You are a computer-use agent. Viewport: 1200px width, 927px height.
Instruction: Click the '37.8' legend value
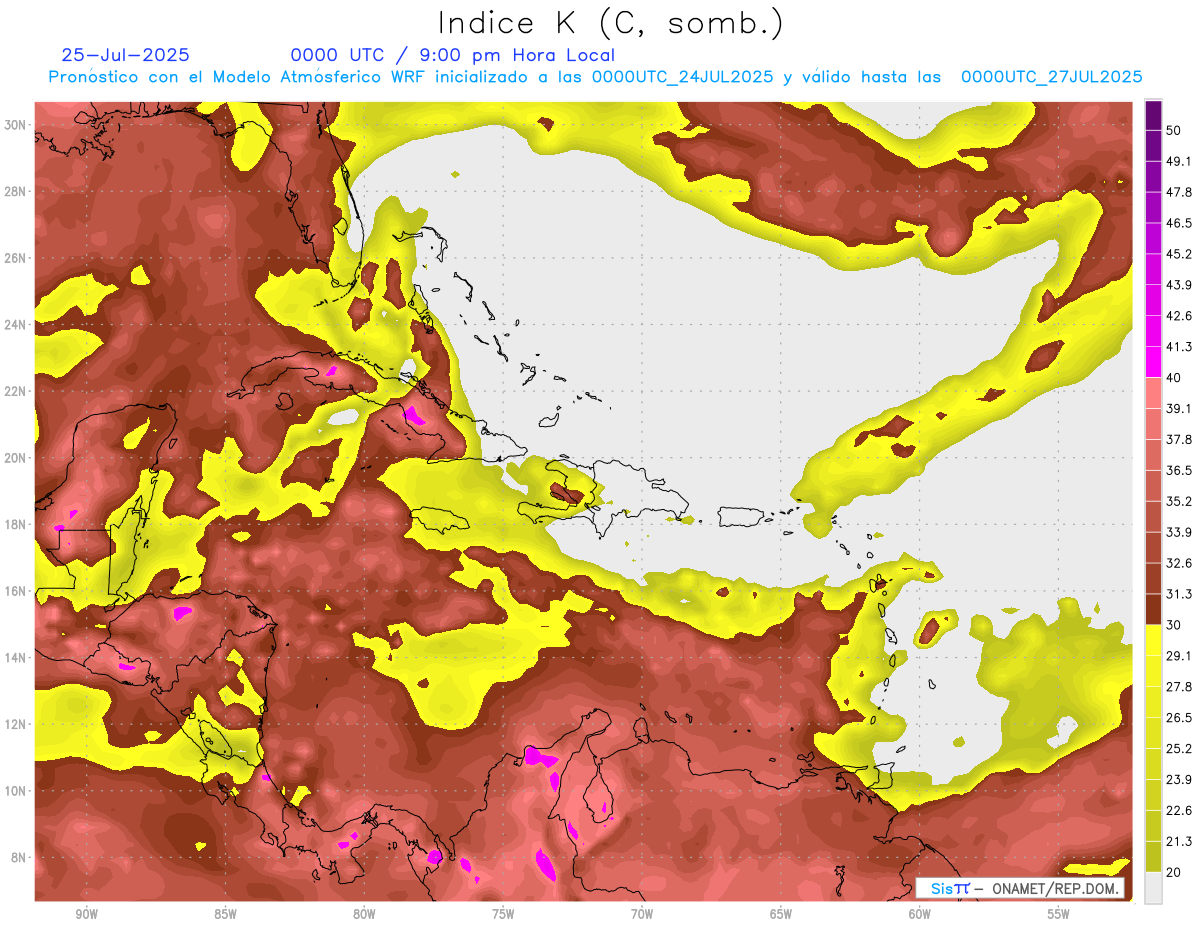tap(1178, 439)
